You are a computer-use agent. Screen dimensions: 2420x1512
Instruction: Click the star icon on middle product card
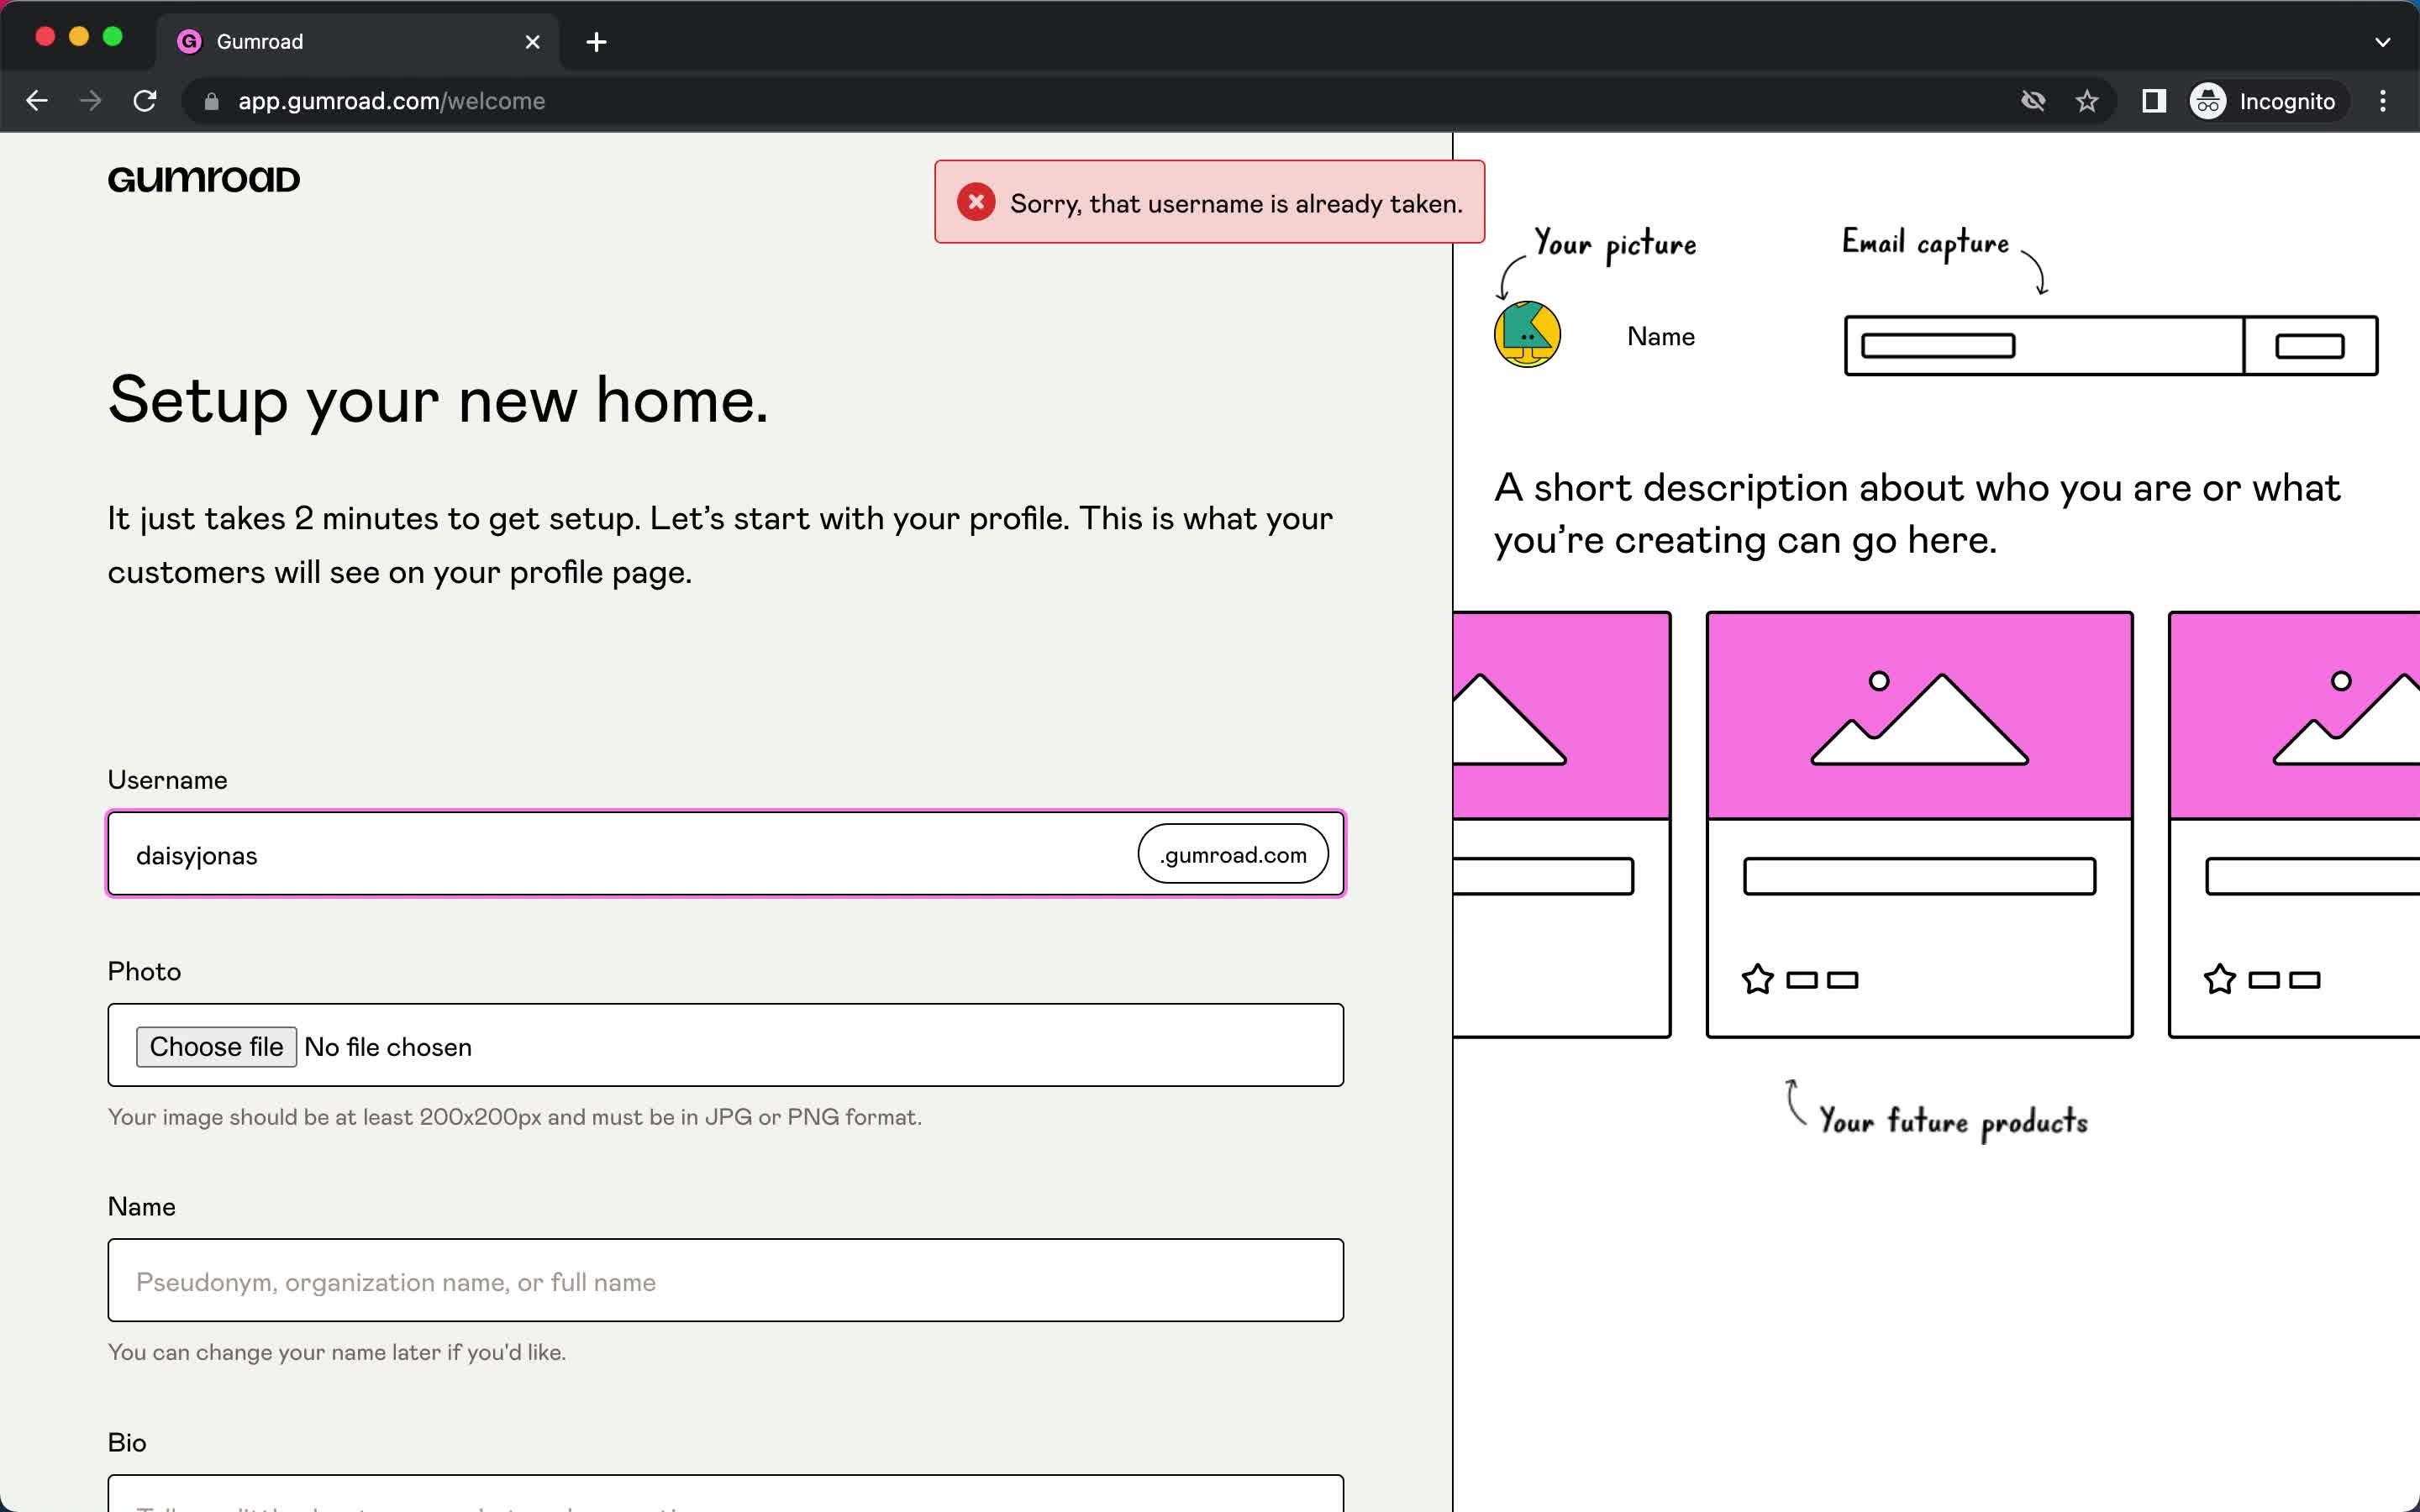tap(1757, 979)
